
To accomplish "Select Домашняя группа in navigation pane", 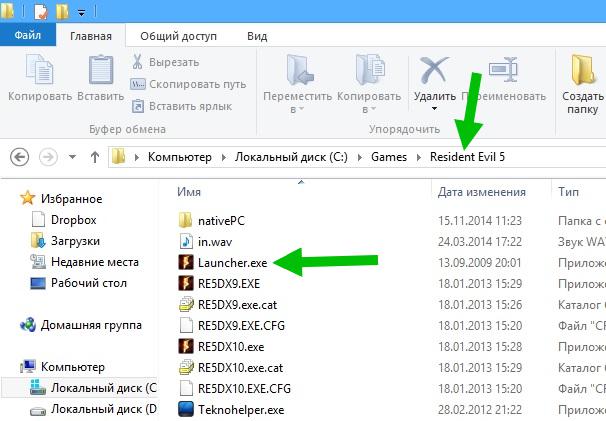I will click(91, 325).
